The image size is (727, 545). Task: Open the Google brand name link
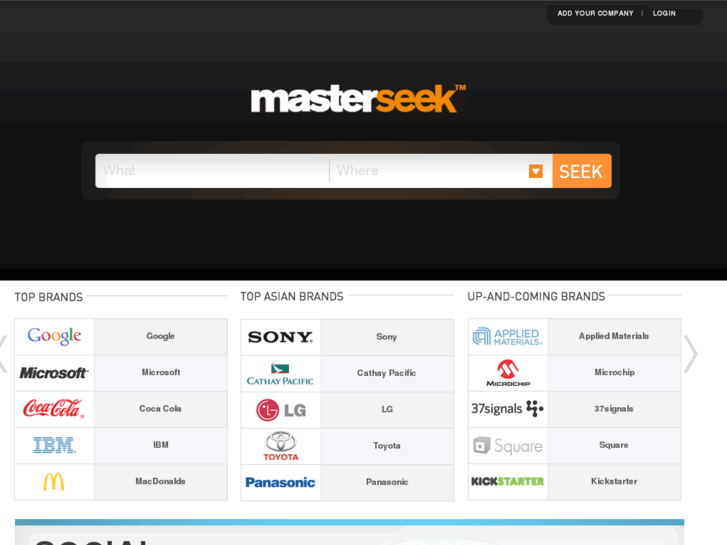tap(160, 336)
